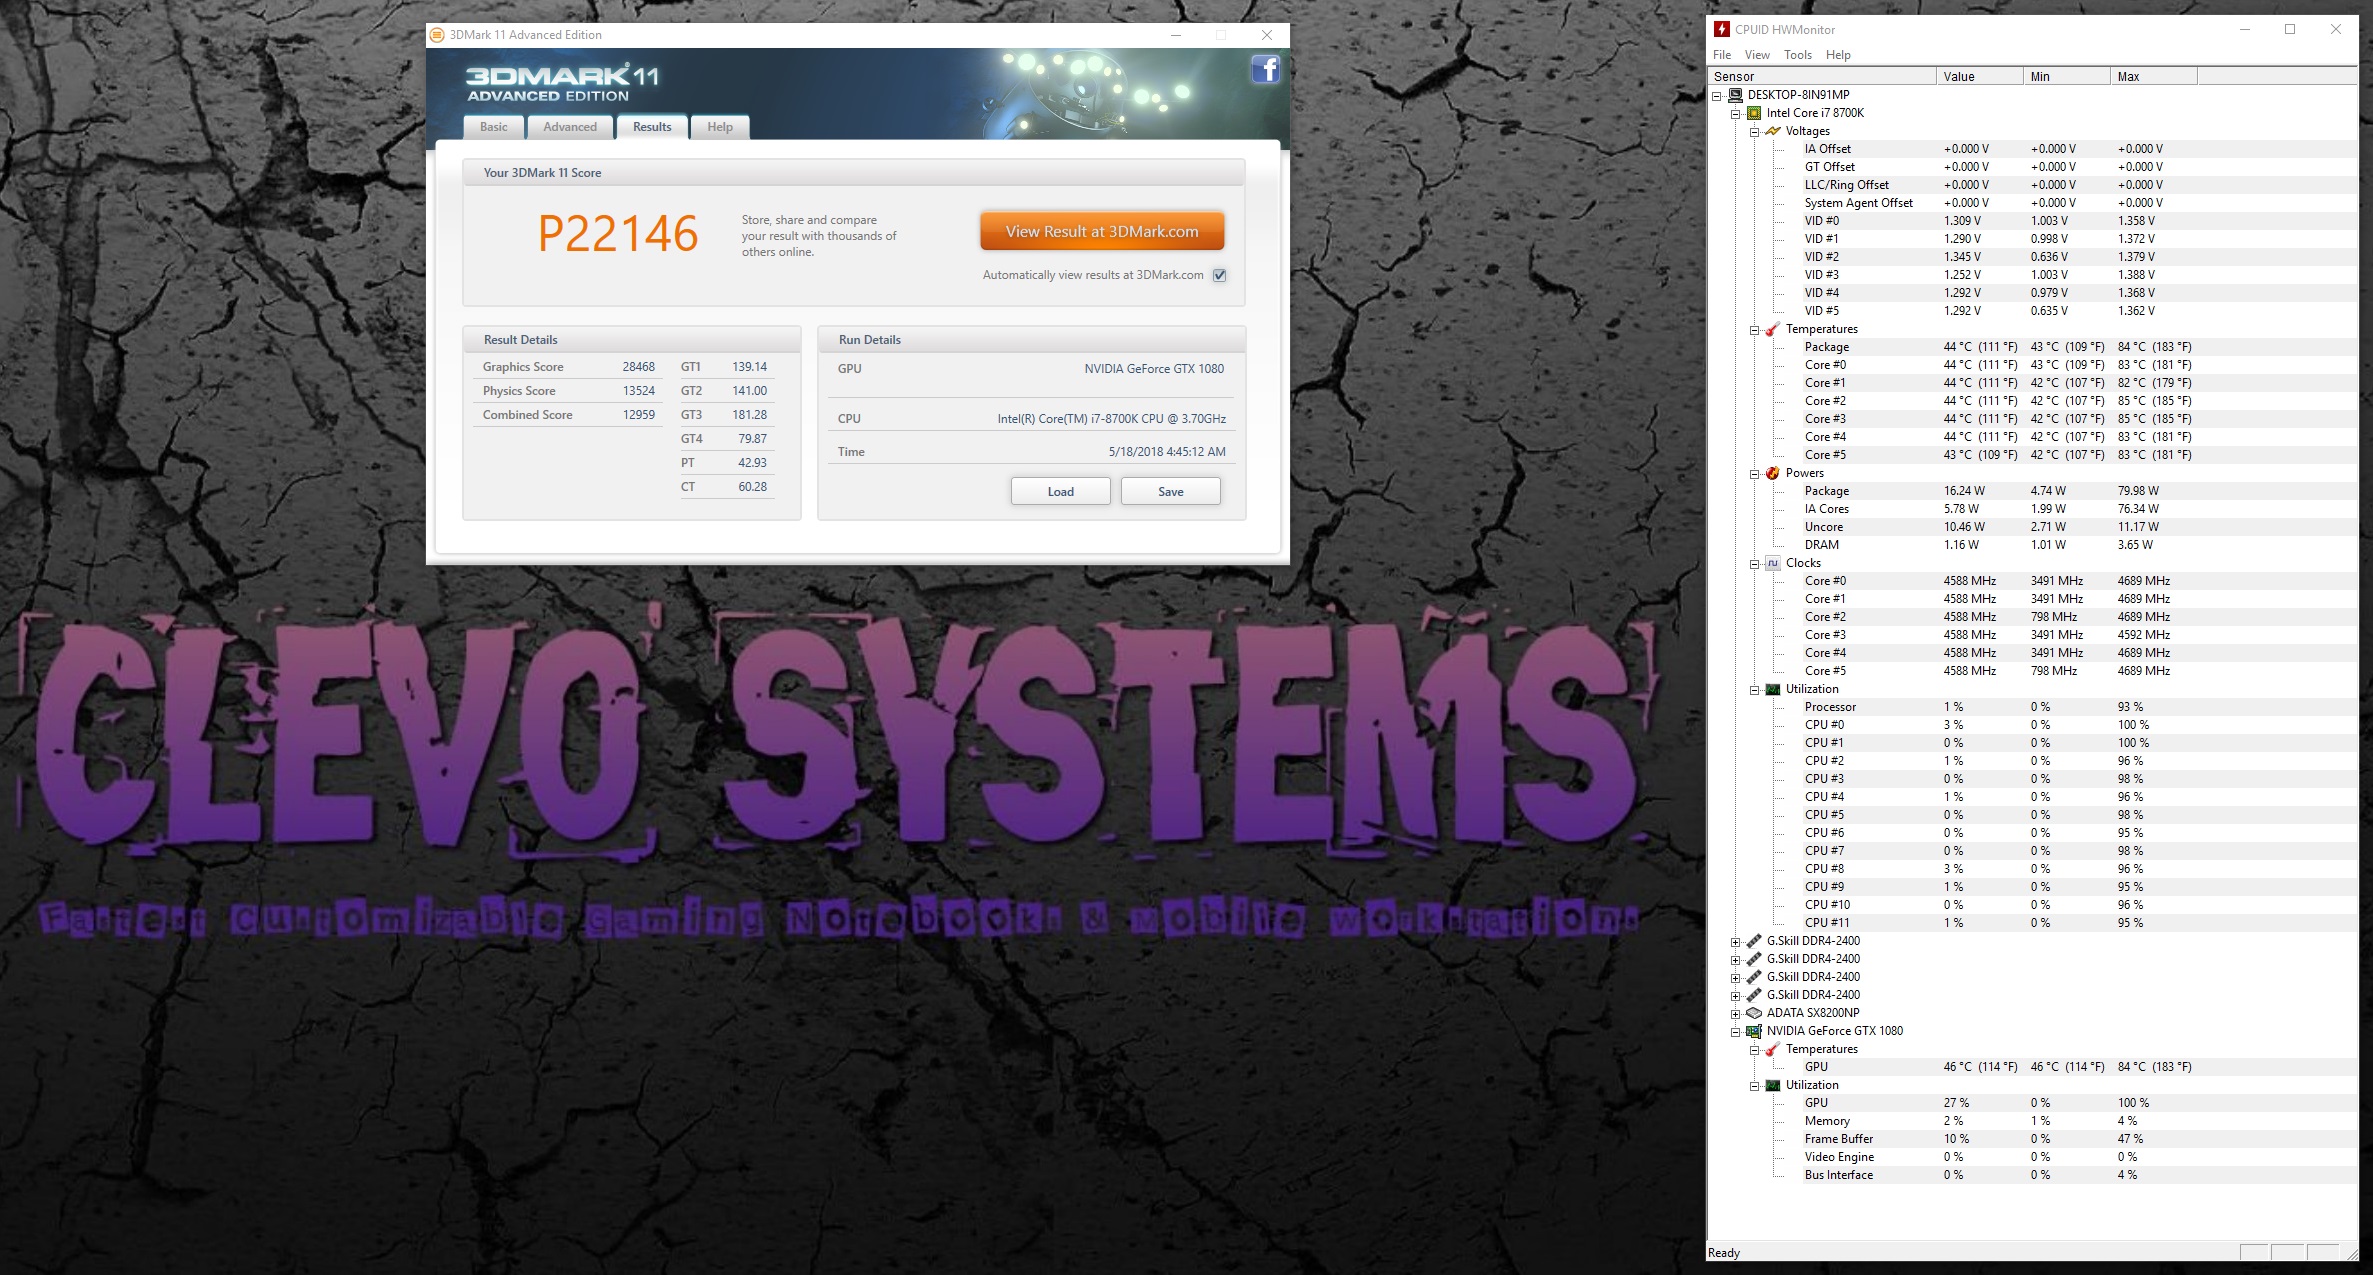Maximize the CPUID HWMonitor window
This screenshot has height=1275, width=2373.
point(2290,30)
